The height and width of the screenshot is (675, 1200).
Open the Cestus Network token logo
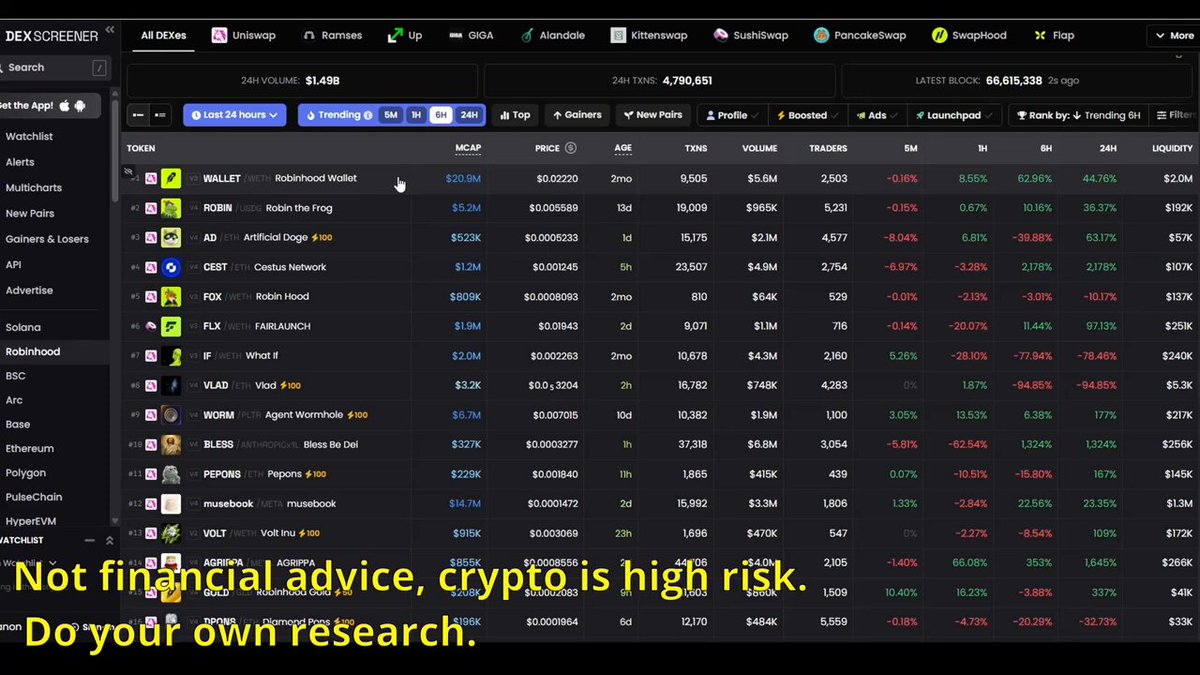tap(171, 267)
